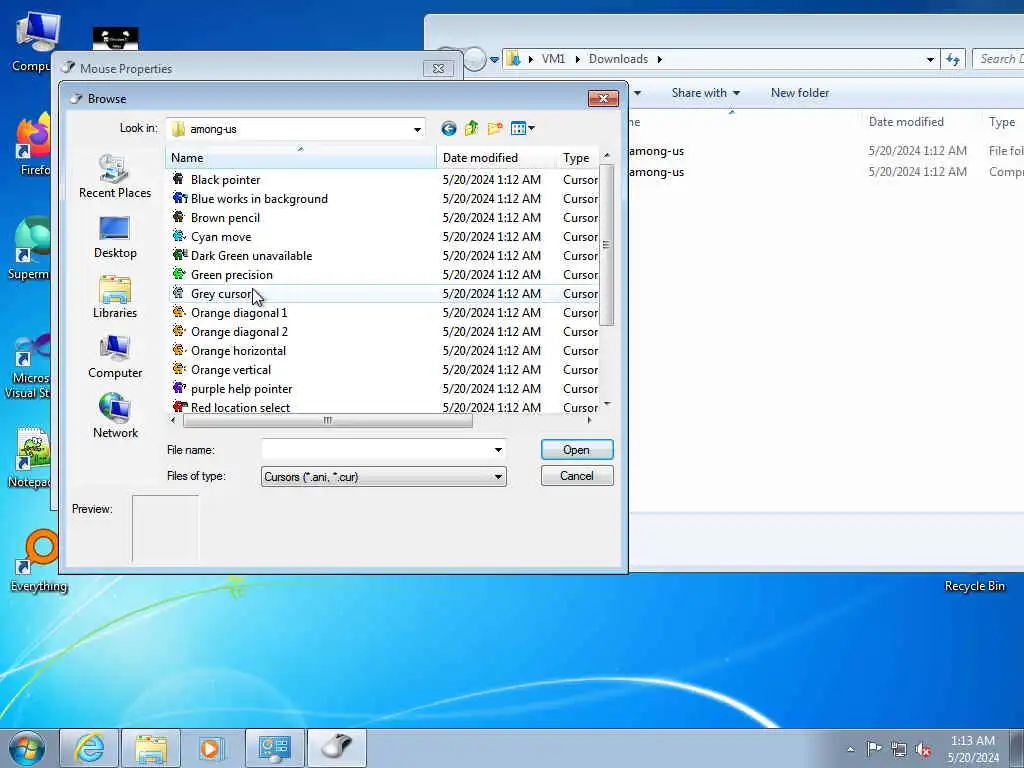The image size is (1024, 768).
Task: Open File name dropdown arrow
Action: [x=498, y=450]
